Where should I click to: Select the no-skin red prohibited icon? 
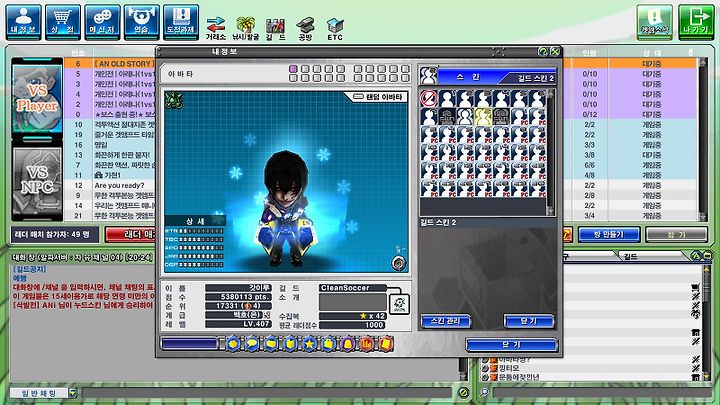pyautogui.click(x=429, y=99)
